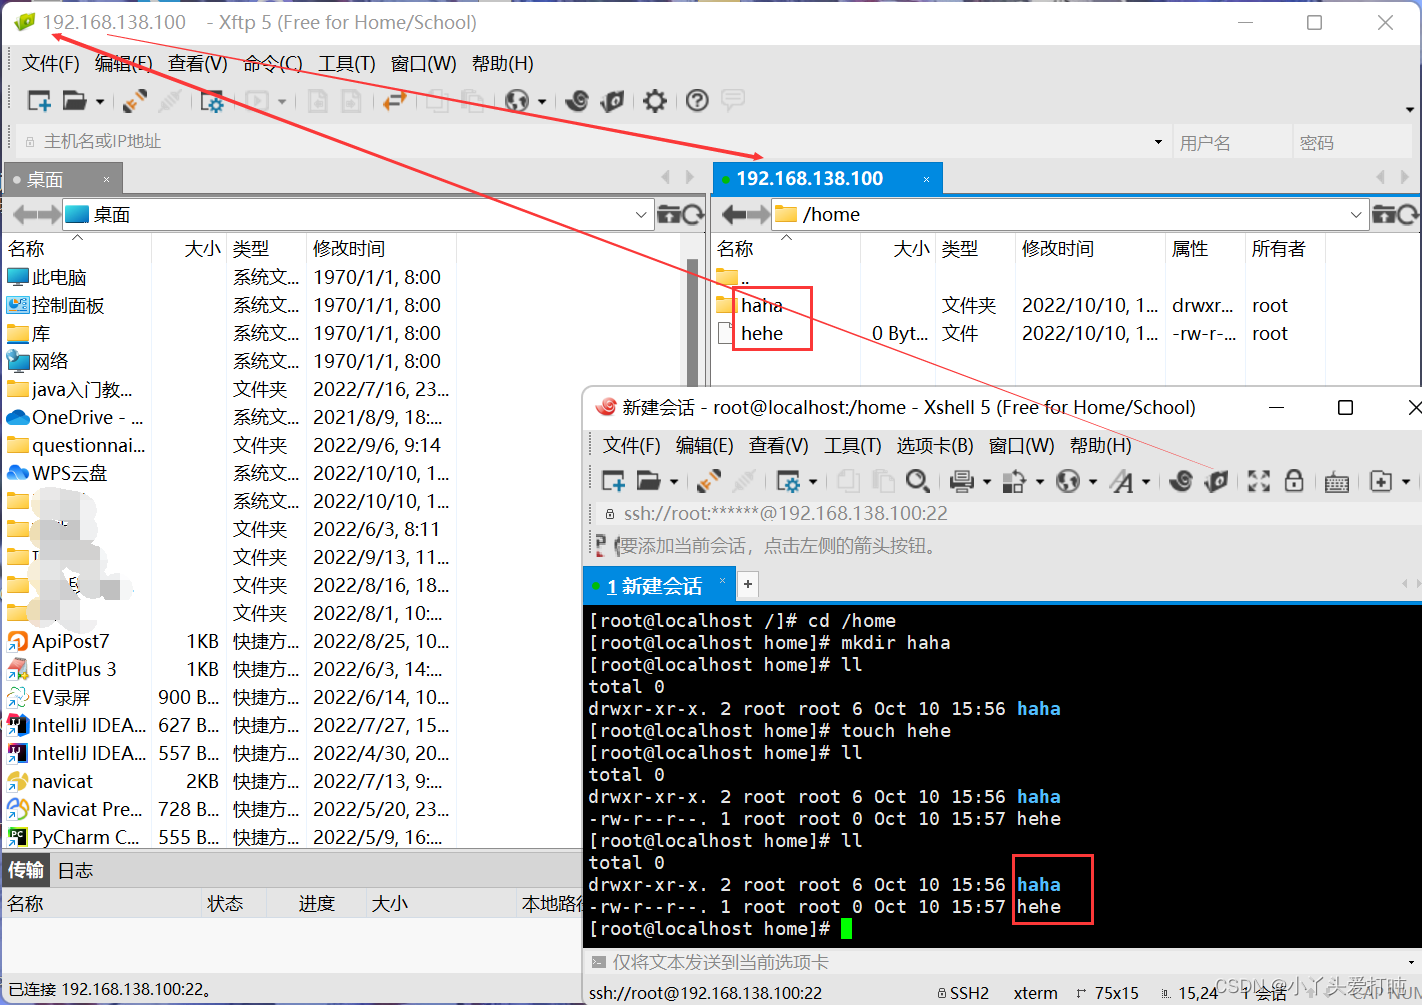Viewport: 1422px width, 1005px height.
Task: Select local 桌面 tab in Xftp
Action: (62, 180)
